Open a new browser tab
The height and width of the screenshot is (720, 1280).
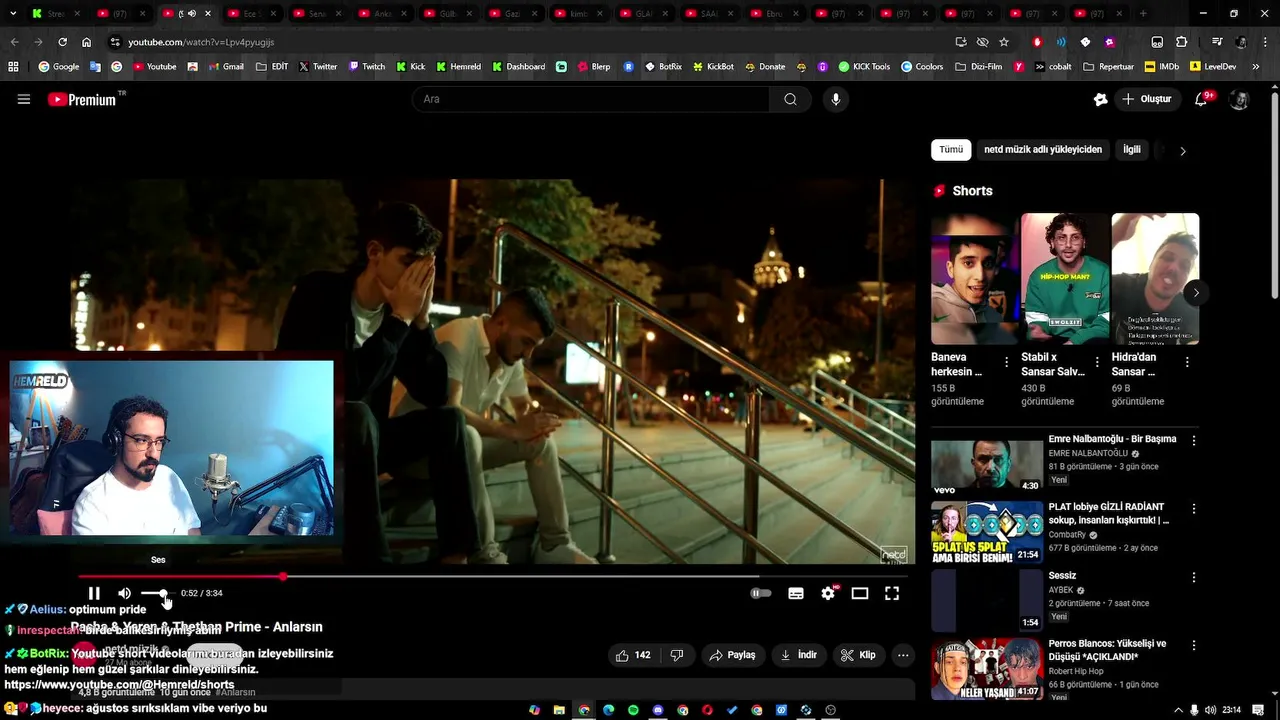tap(1143, 14)
